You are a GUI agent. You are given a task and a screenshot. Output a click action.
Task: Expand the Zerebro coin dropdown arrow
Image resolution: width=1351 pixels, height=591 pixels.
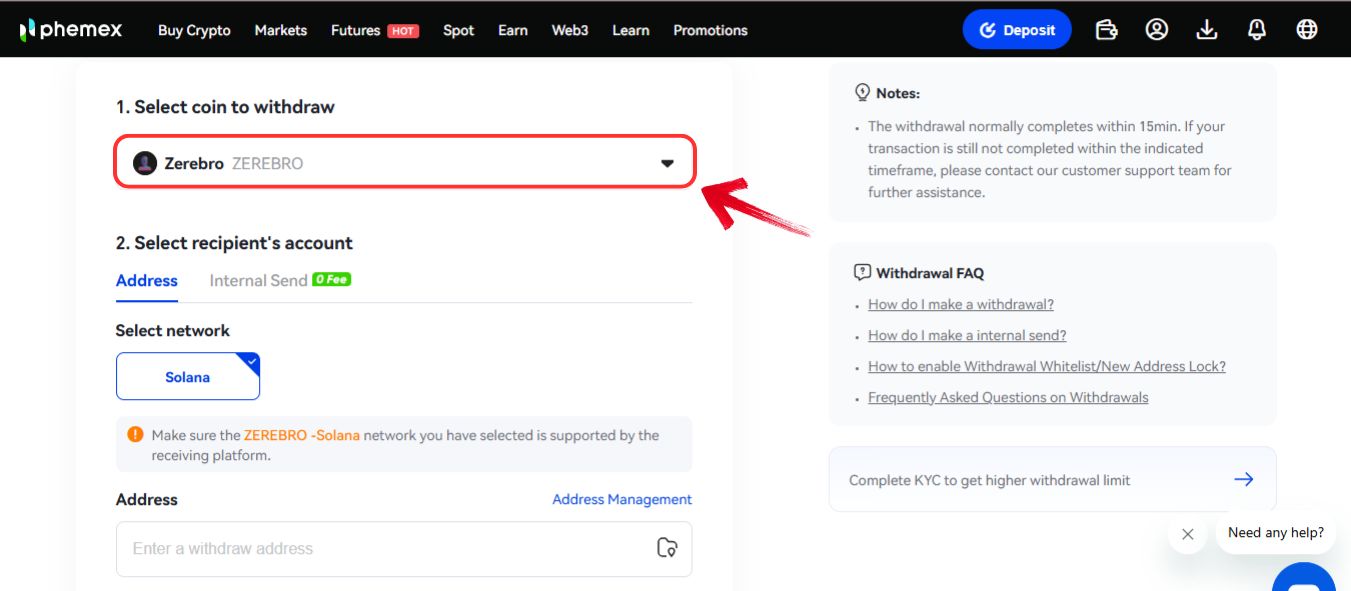(667, 163)
